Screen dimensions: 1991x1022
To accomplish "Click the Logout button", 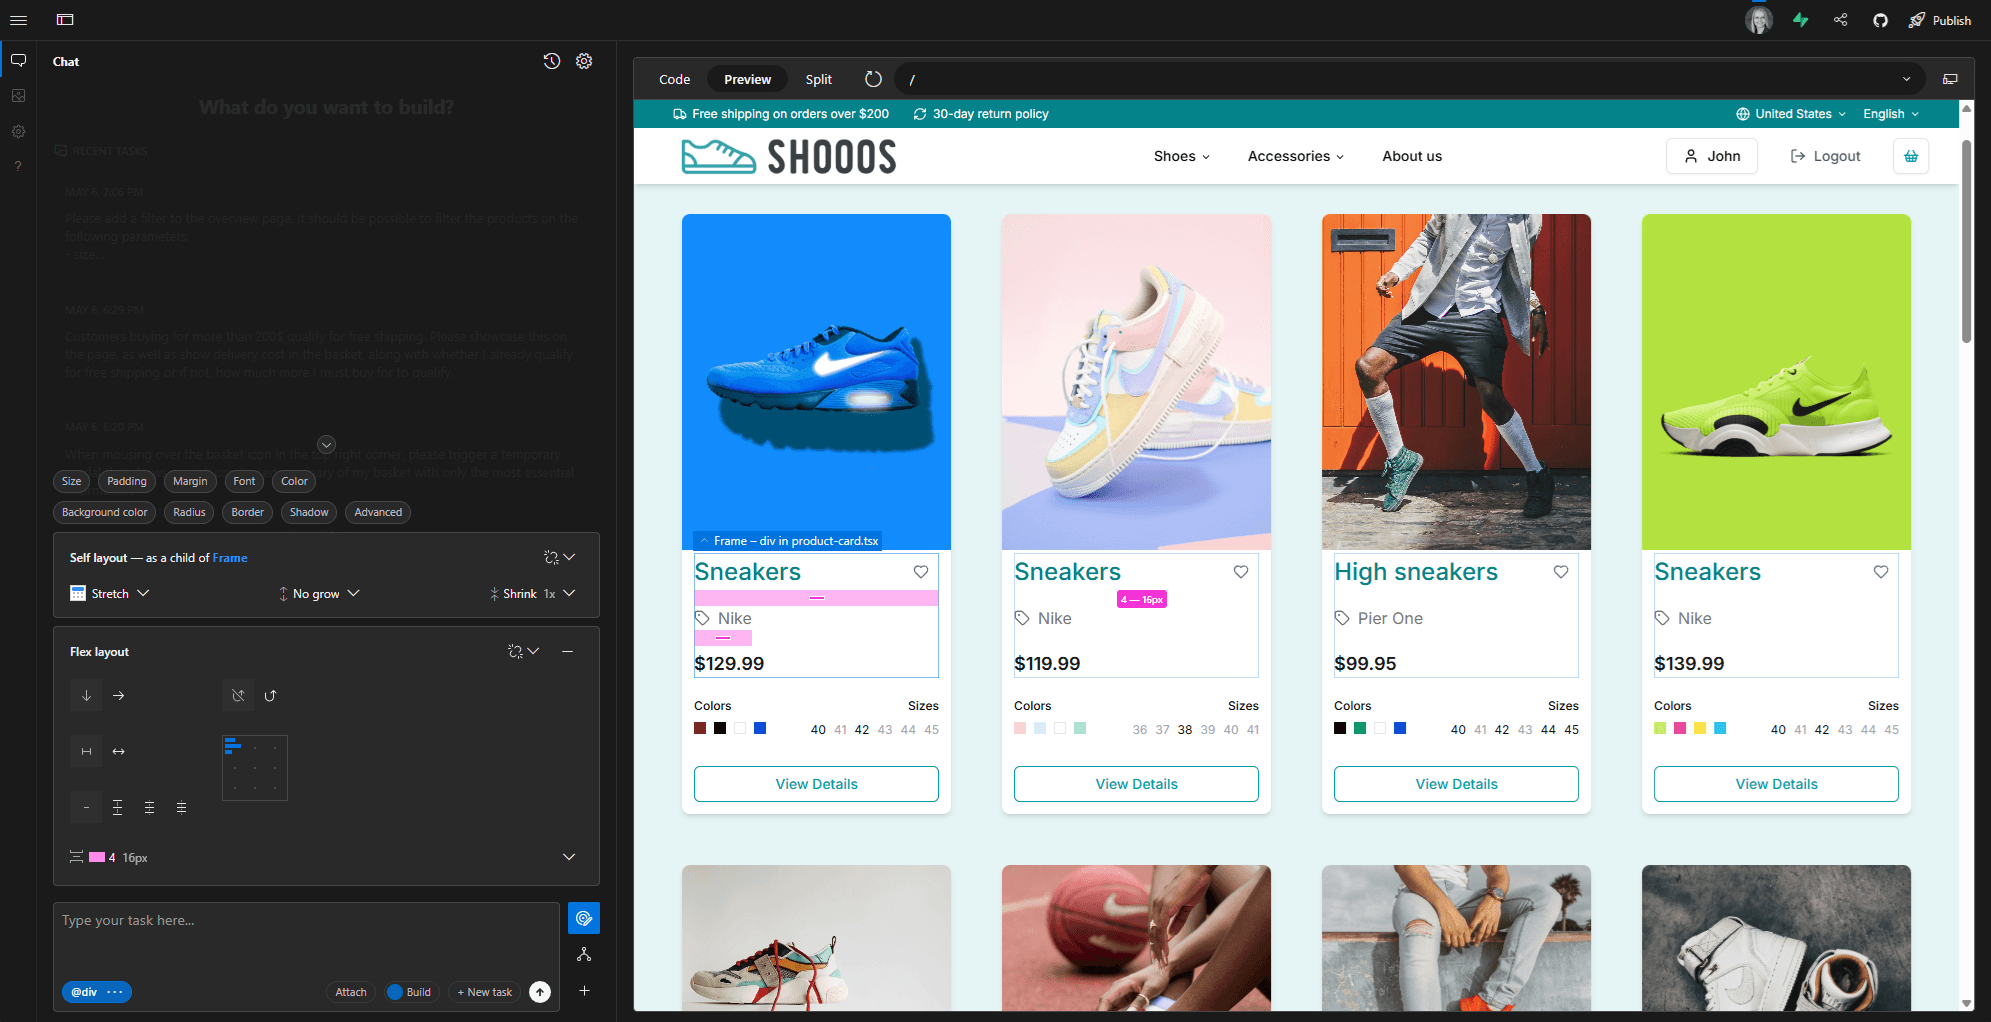I will (1825, 156).
